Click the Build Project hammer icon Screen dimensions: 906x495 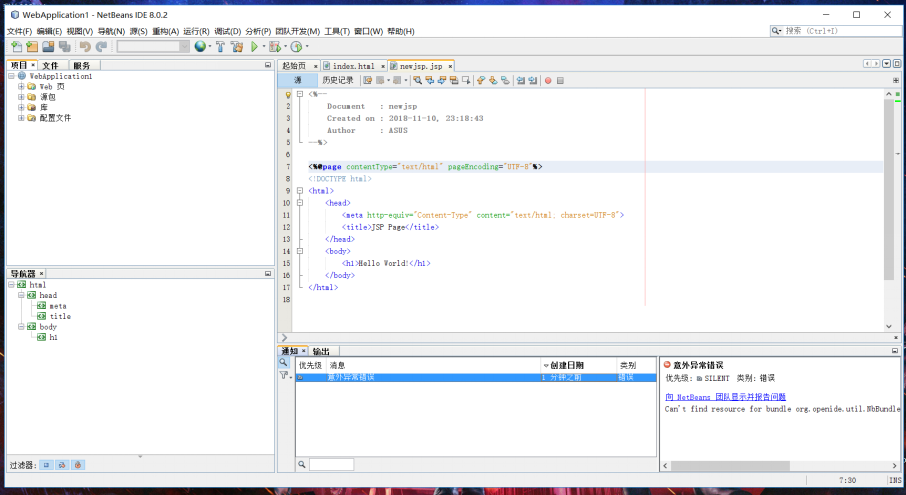(x=220, y=47)
